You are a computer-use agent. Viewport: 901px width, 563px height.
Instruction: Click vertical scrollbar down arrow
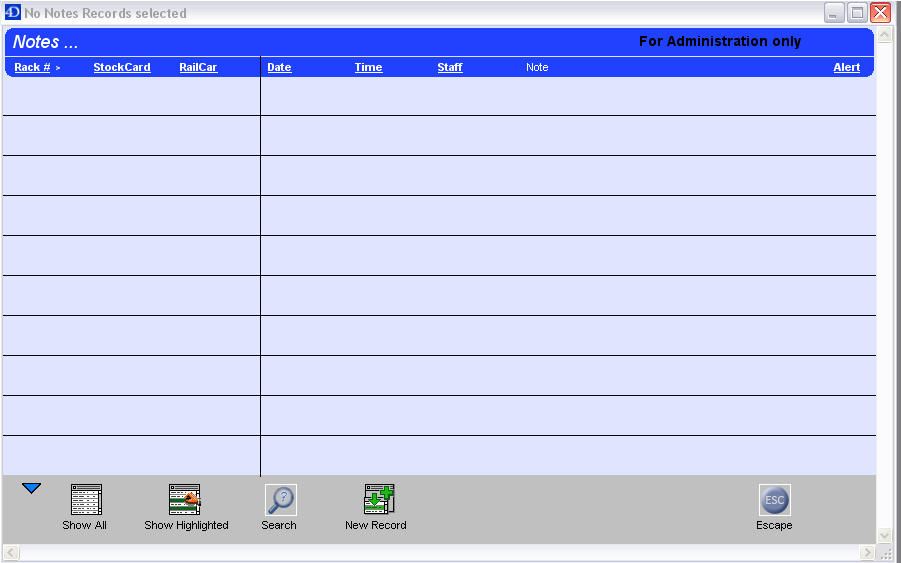[x=884, y=535]
